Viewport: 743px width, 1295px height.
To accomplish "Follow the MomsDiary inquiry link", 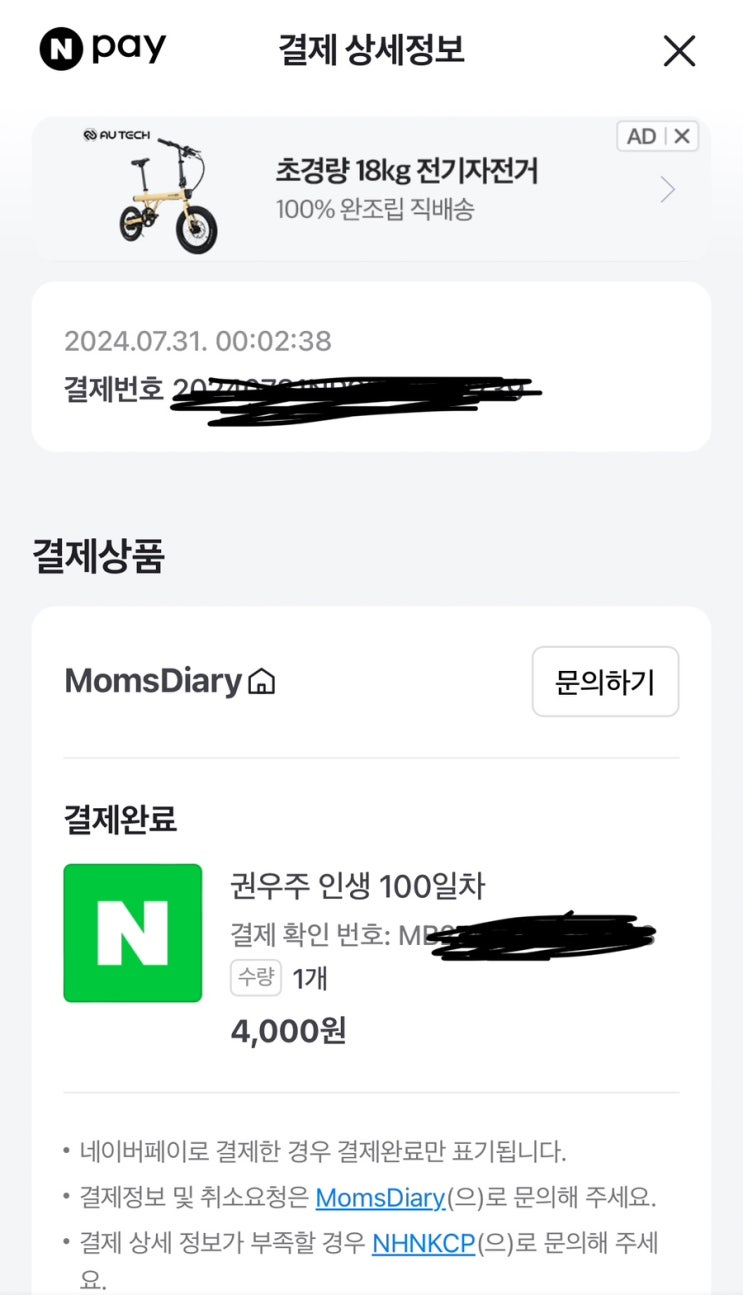I will click(x=380, y=1197).
